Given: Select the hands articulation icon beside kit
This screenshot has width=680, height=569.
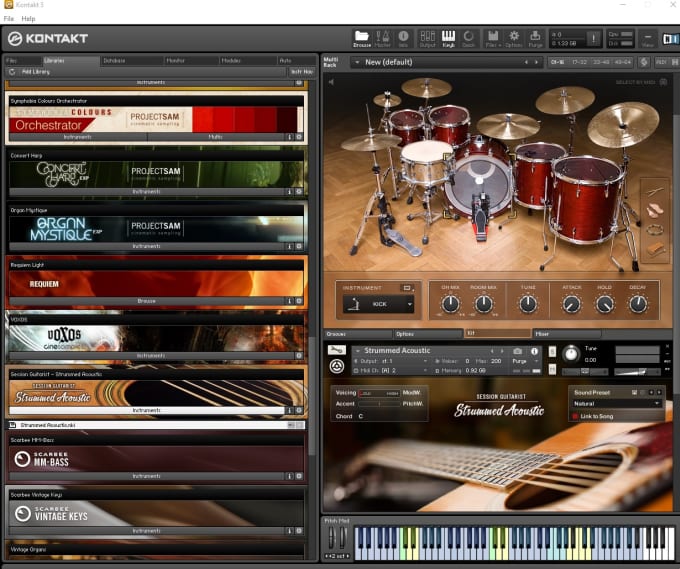Looking at the screenshot, I should [x=655, y=211].
